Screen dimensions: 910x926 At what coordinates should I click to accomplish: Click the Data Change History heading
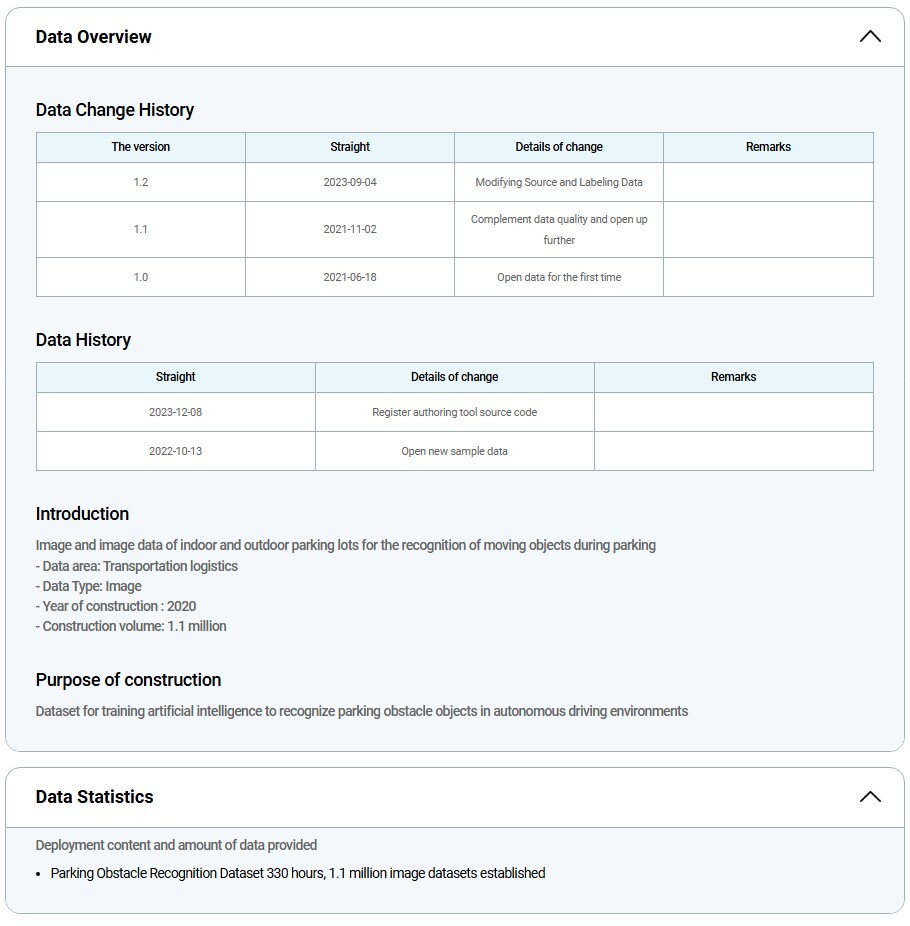point(115,110)
